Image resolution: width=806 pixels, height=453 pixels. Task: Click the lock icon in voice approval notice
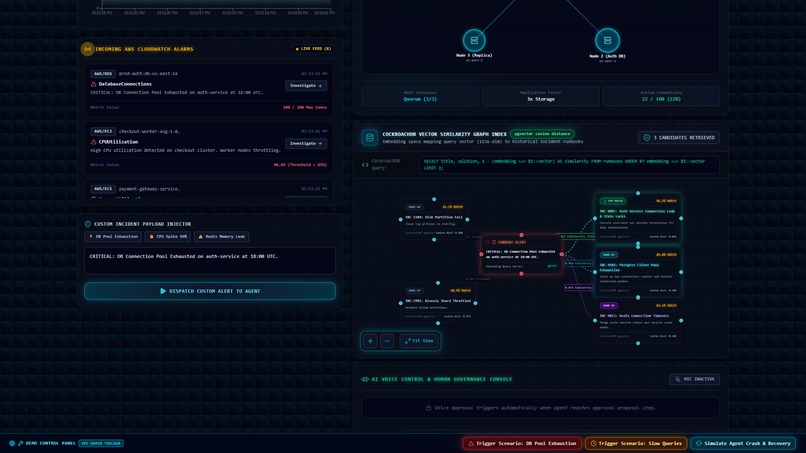[x=428, y=408]
